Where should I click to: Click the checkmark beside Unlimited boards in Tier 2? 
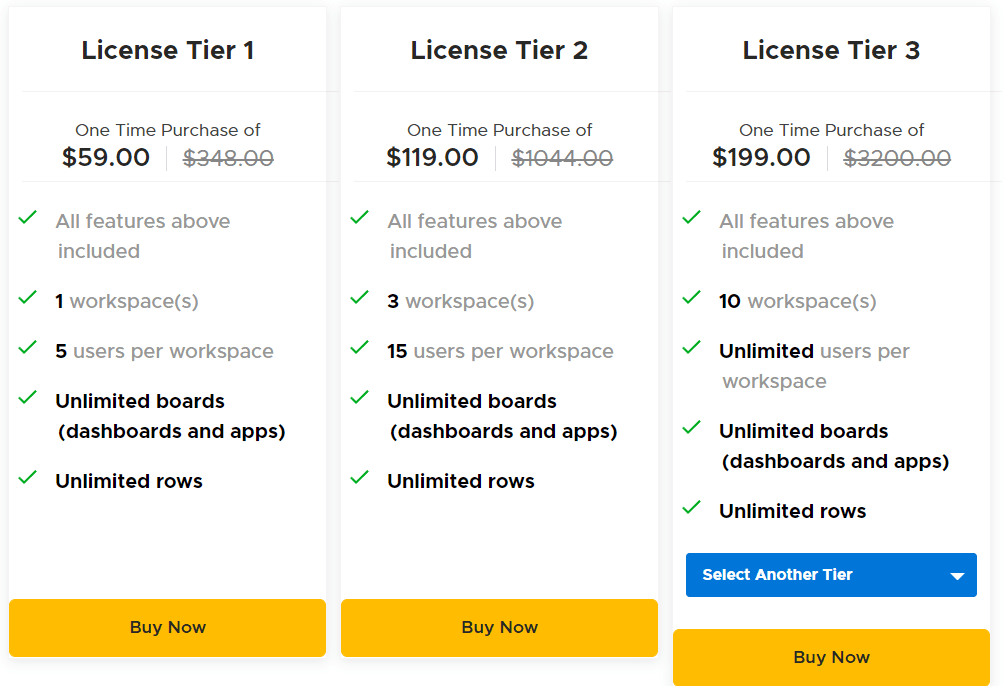(x=360, y=397)
